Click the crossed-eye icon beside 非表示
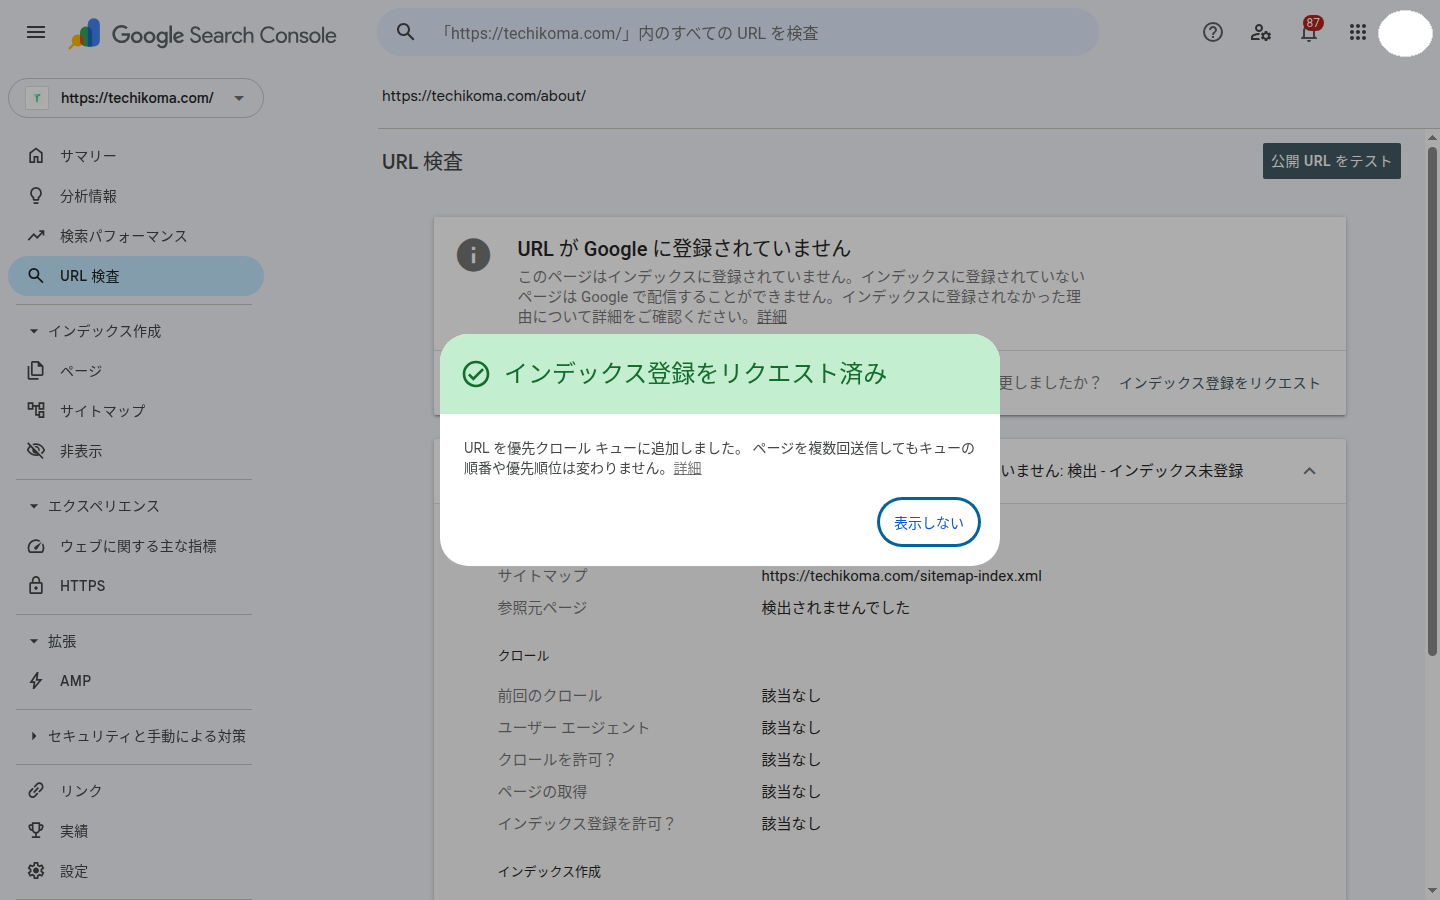Screen dimensions: 1440x900 pos(36,450)
